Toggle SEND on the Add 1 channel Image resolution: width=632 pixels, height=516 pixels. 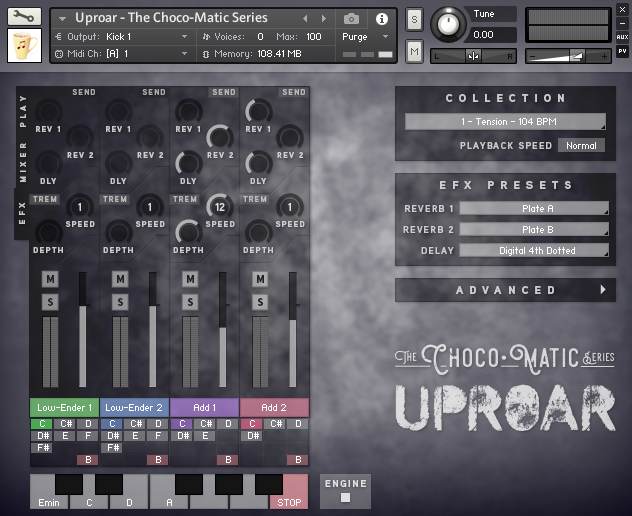224,92
